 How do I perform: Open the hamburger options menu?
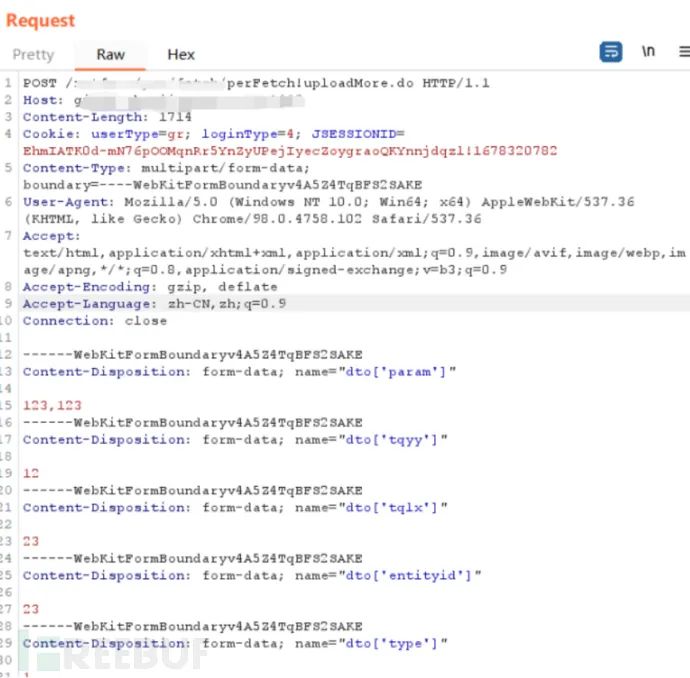point(684,52)
